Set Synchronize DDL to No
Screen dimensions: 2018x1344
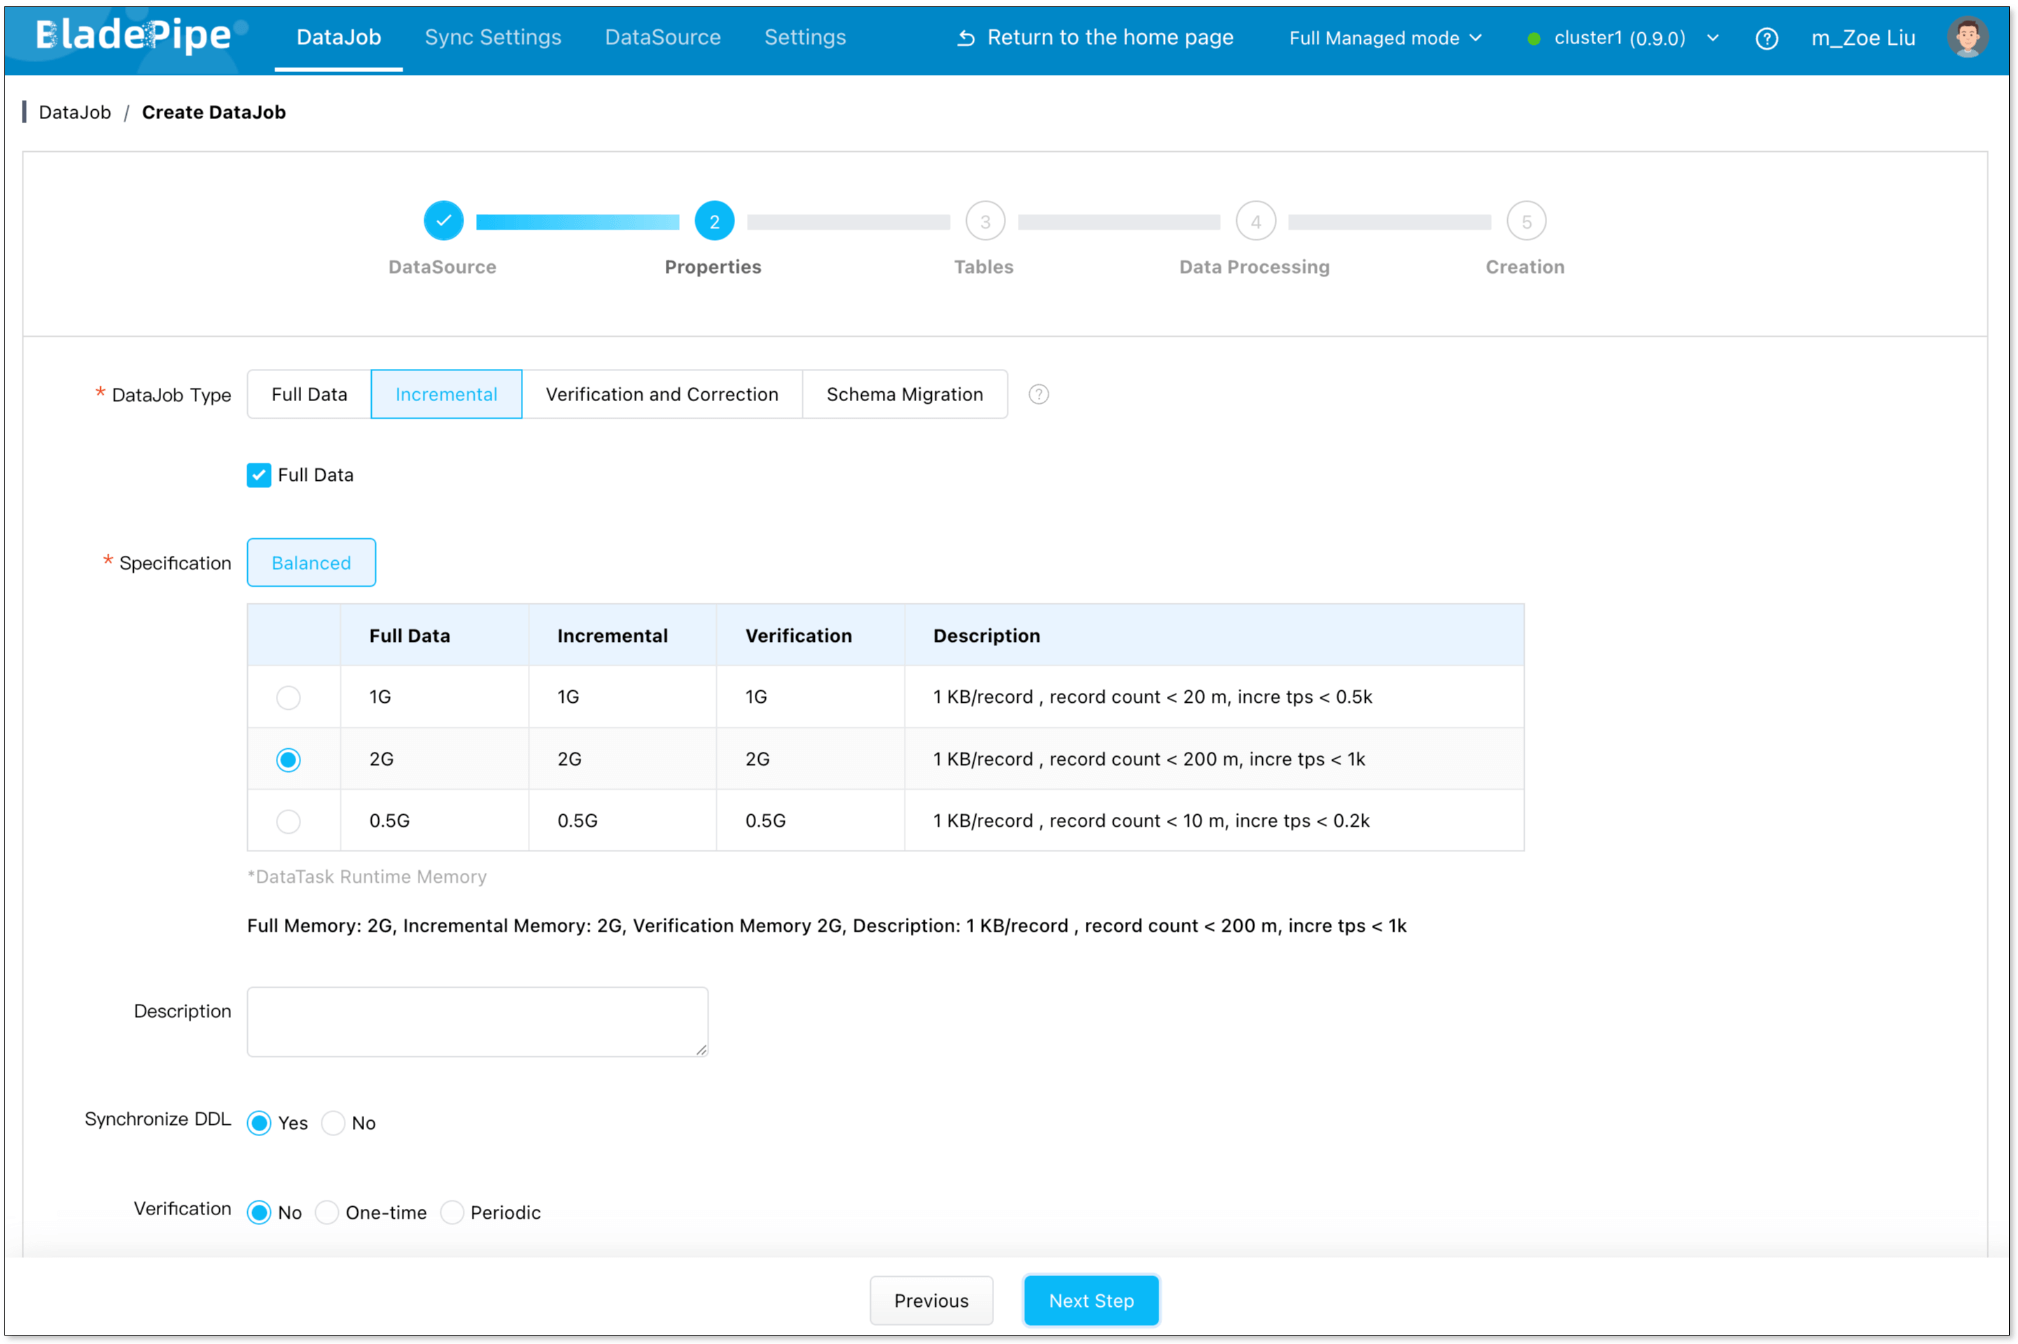point(334,1123)
